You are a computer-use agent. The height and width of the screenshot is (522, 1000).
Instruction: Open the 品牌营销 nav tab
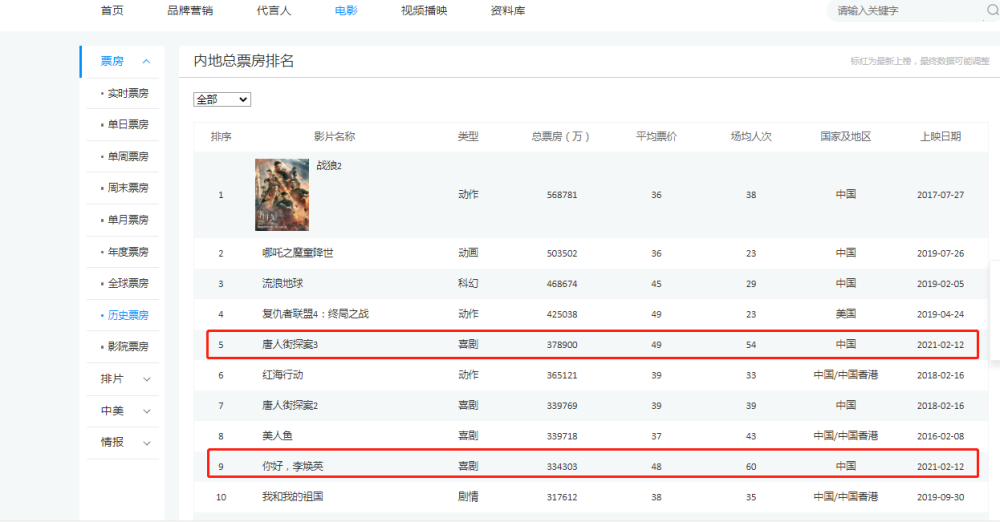[190, 10]
